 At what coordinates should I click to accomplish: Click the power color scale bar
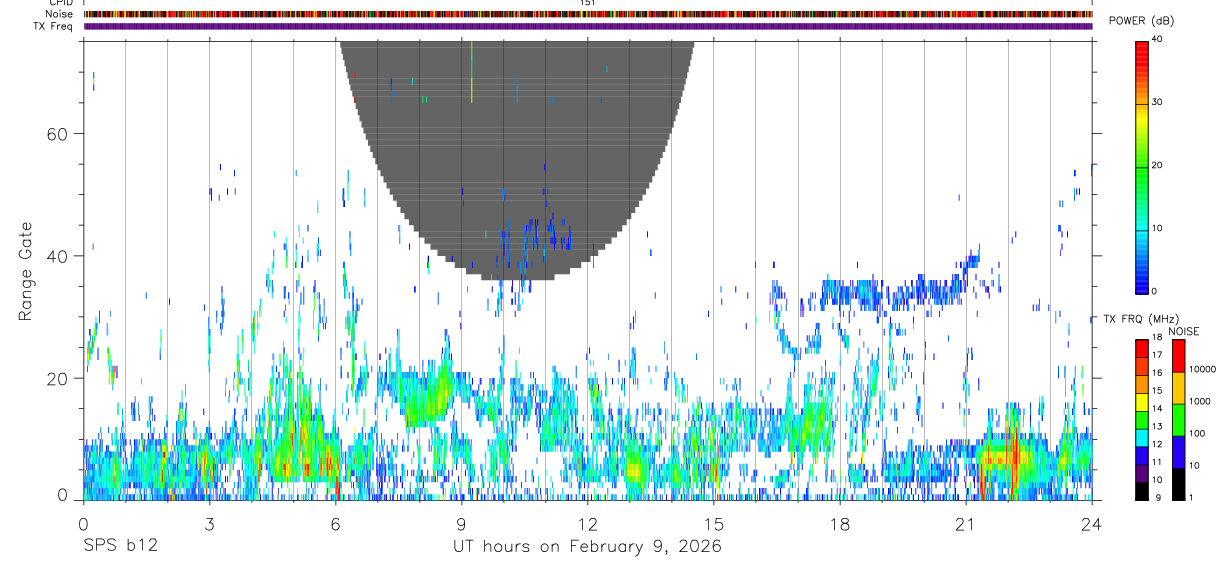(x=1142, y=166)
